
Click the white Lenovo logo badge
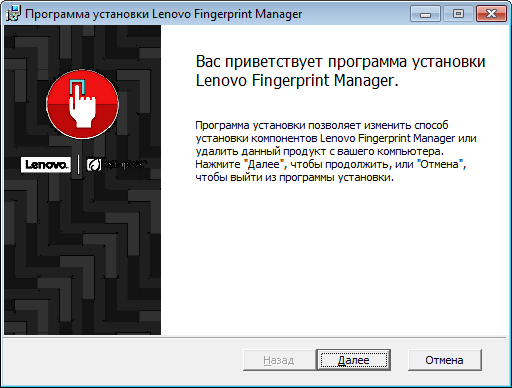click(46, 165)
